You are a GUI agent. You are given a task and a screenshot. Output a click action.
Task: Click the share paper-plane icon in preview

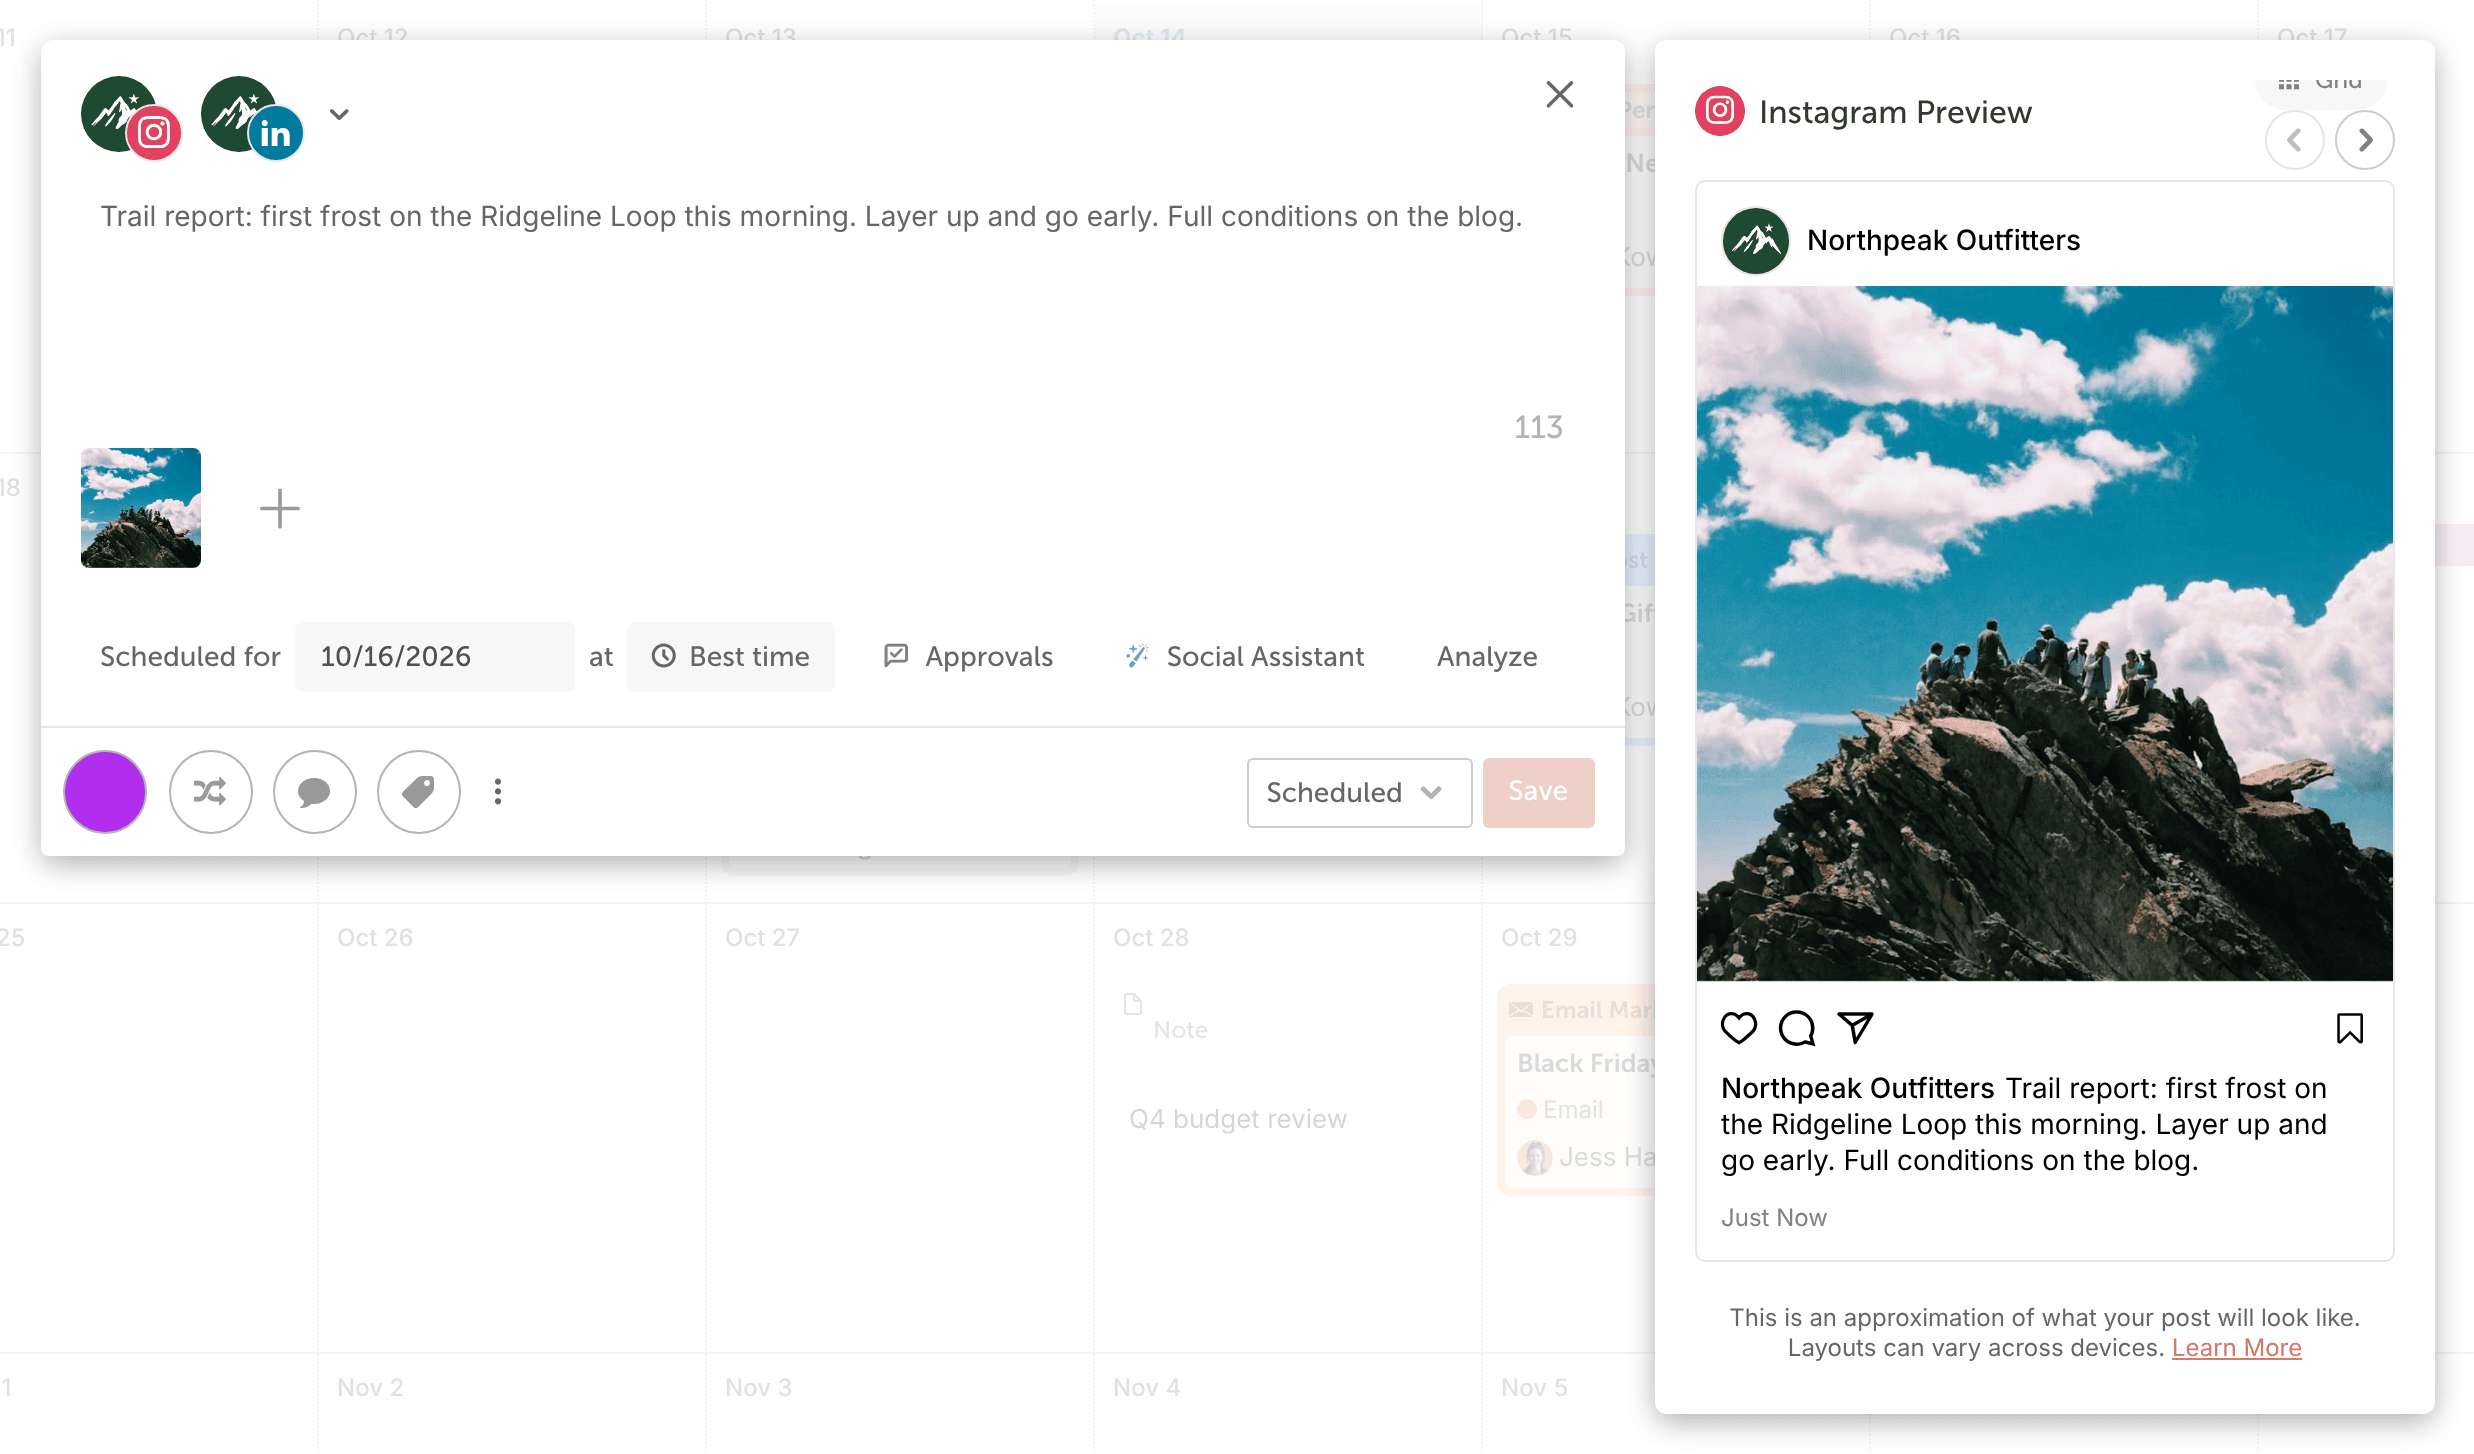point(1856,1028)
